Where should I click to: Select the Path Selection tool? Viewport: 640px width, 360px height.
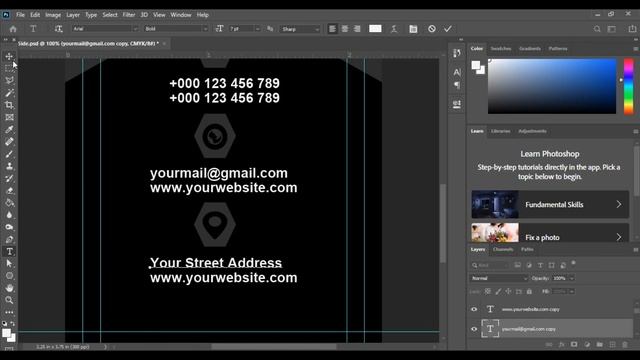tap(9, 264)
